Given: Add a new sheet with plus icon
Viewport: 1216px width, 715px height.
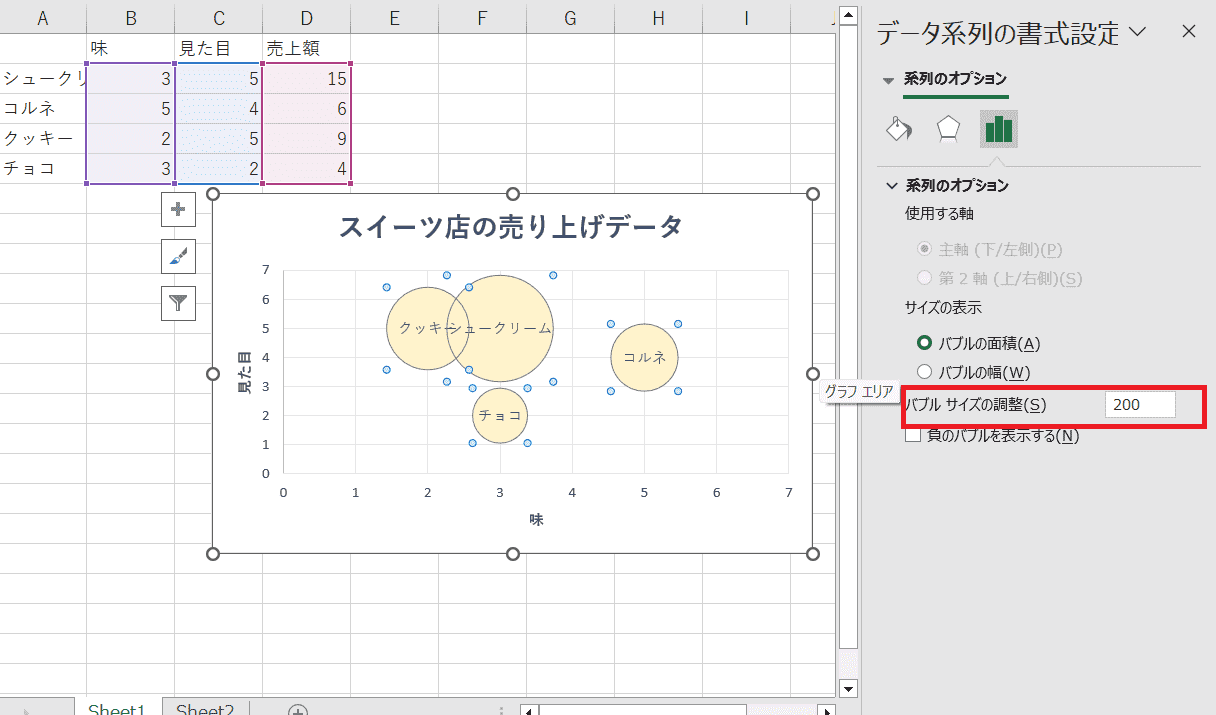Looking at the screenshot, I should [297, 710].
